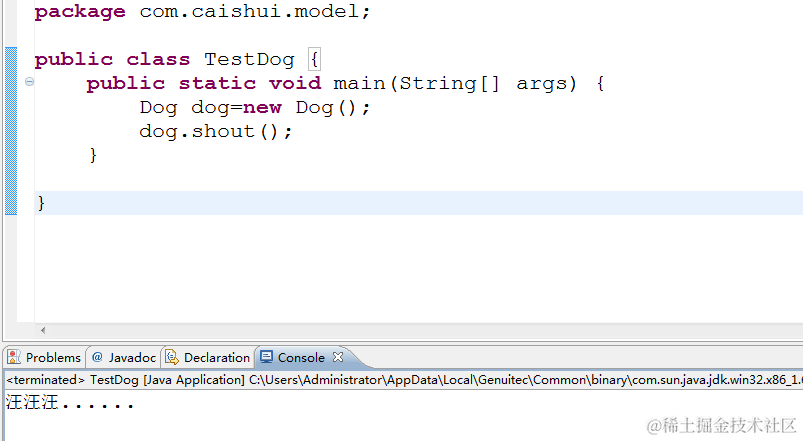Click the Problems tab icon
The height and width of the screenshot is (441, 803).
14,357
